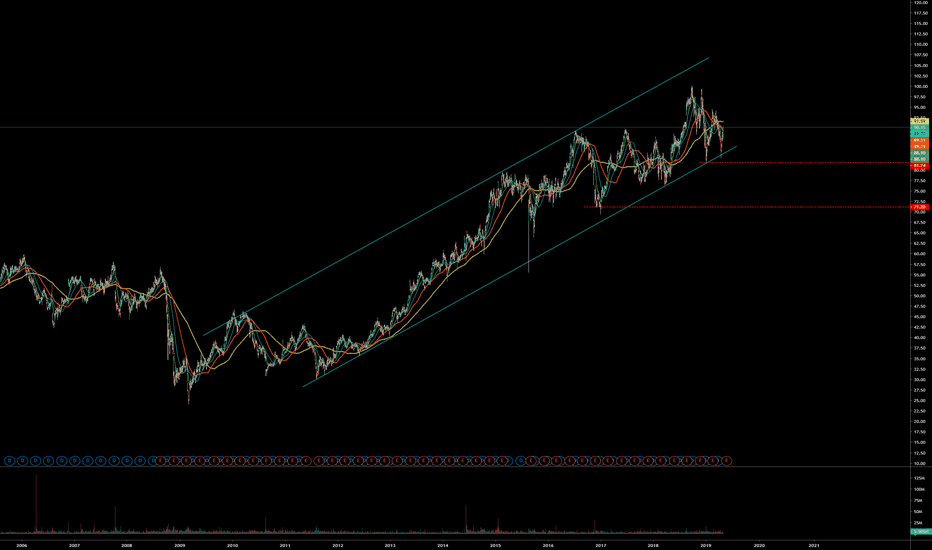Select the 2021 label on the time axis
Image resolution: width=932 pixels, height=550 pixels.
(x=814, y=545)
